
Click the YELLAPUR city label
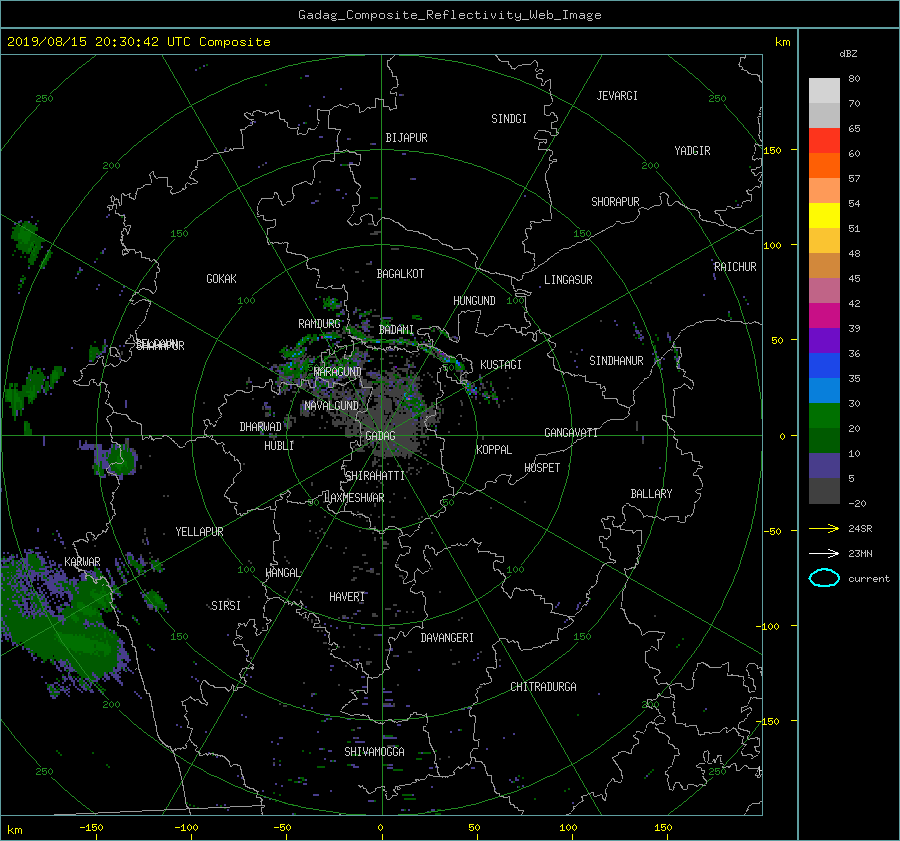tap(199, 532)
